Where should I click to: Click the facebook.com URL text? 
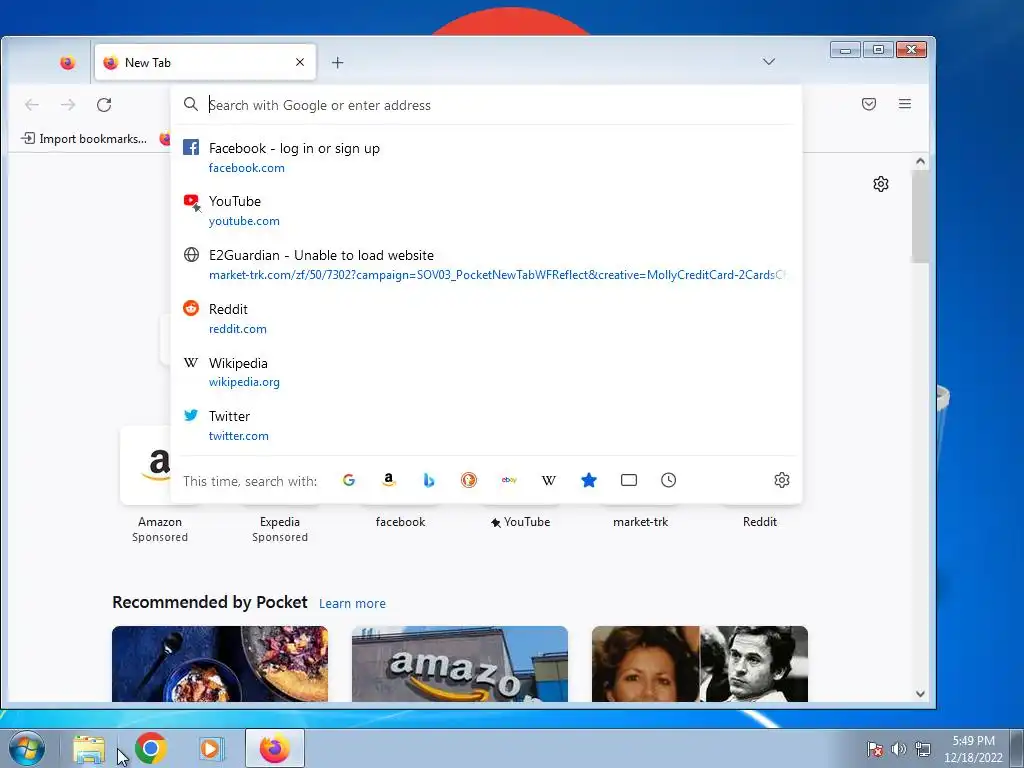coord(246,168)
